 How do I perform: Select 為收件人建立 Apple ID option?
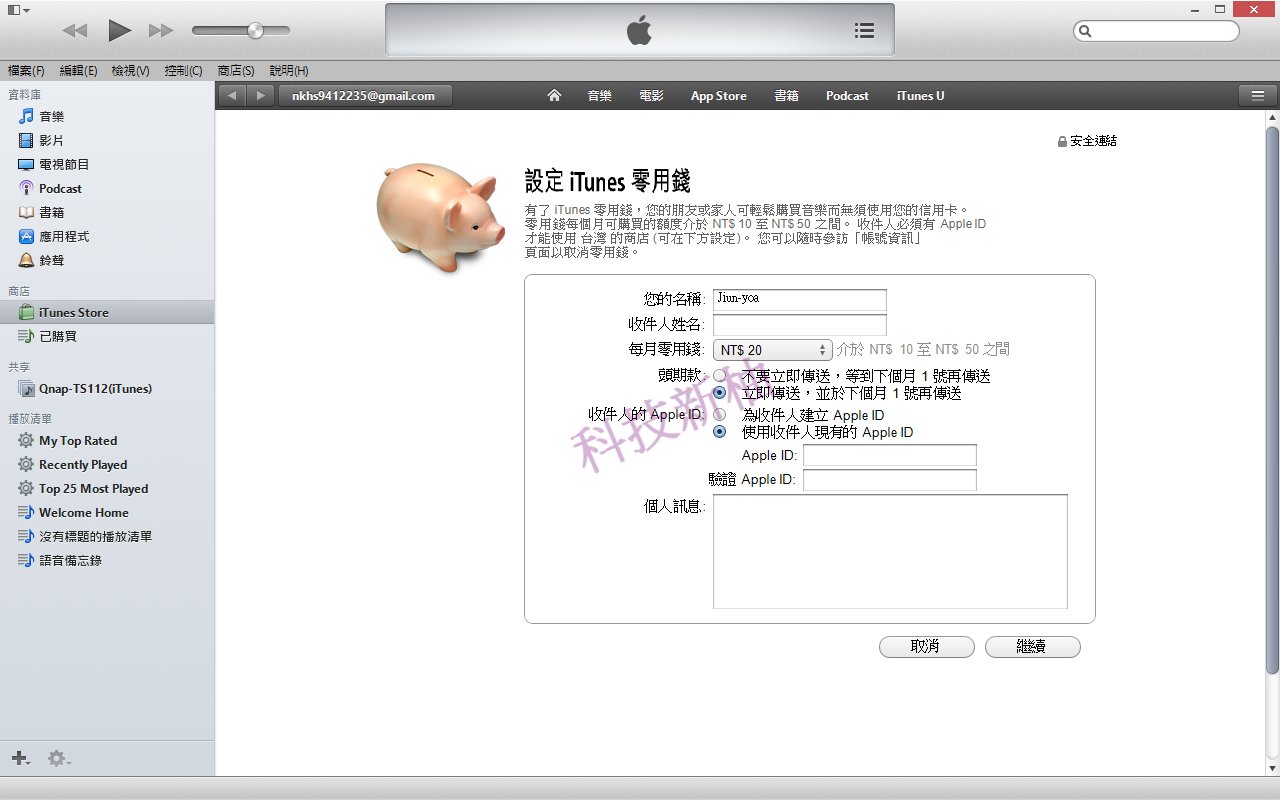[x=720, y=415]
